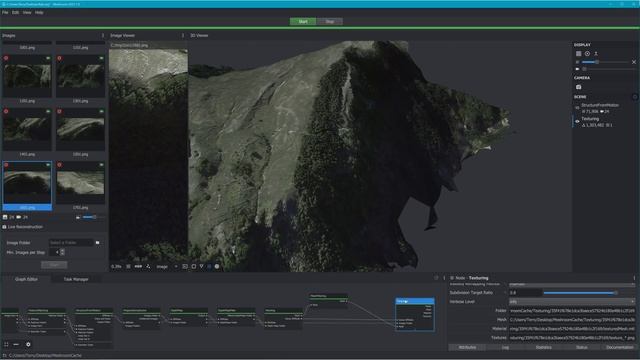Open the Help menu

point(39,13)
